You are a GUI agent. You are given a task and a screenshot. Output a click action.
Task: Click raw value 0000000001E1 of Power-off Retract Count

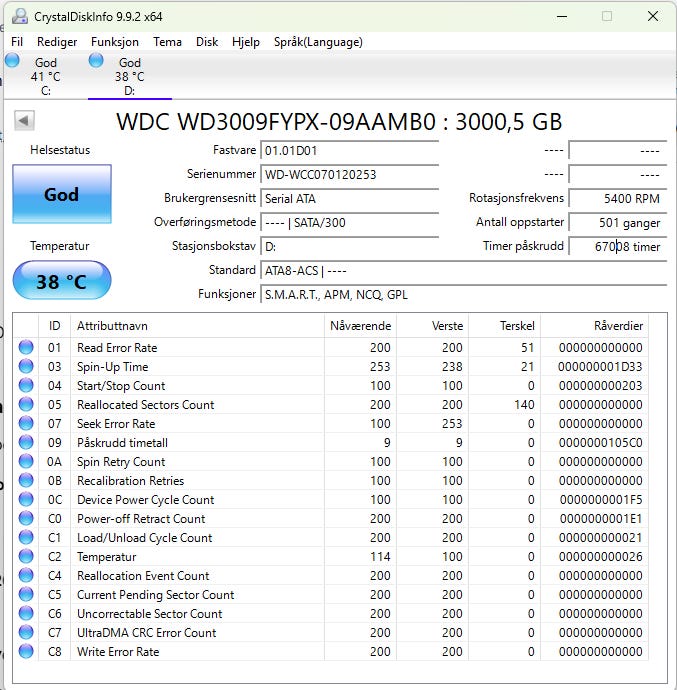tap(601, 519)
